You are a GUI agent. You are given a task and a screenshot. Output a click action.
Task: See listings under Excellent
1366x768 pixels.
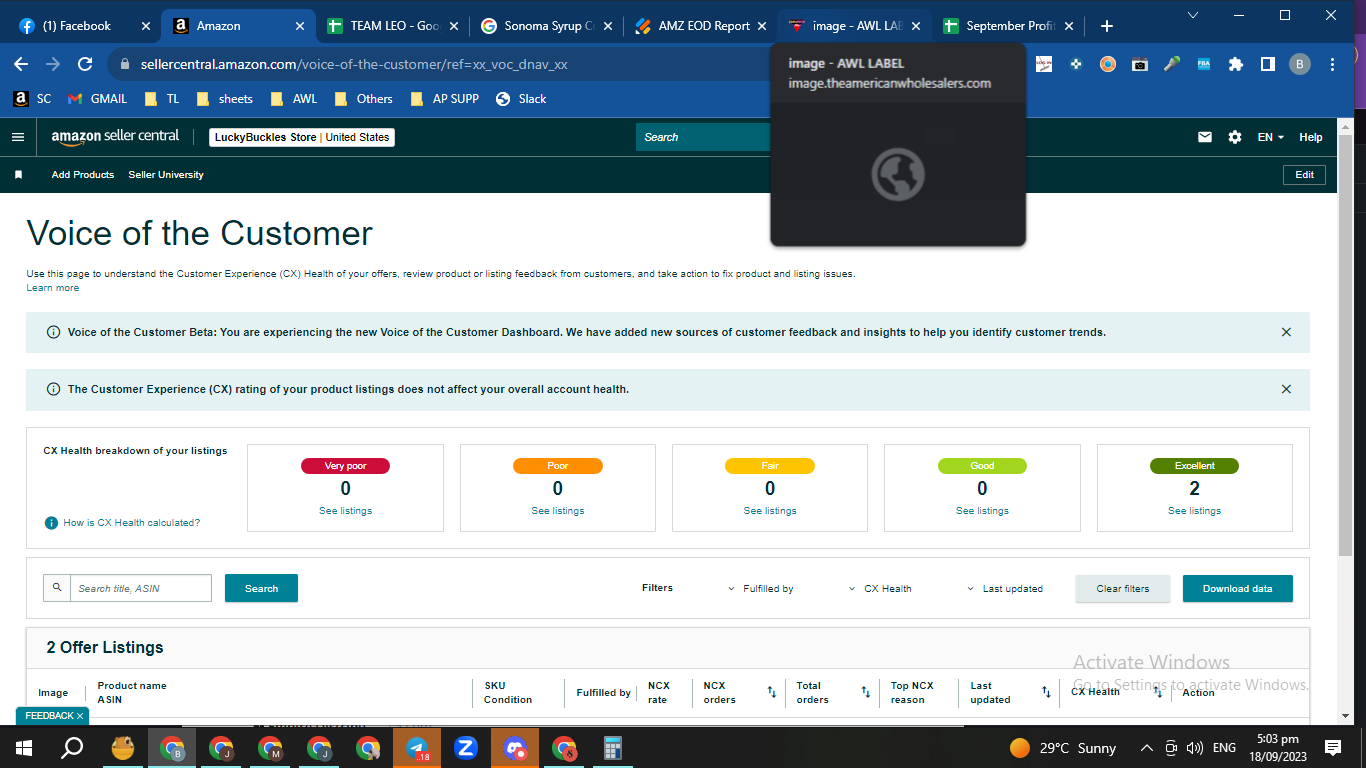click(x=1195, y=511)
